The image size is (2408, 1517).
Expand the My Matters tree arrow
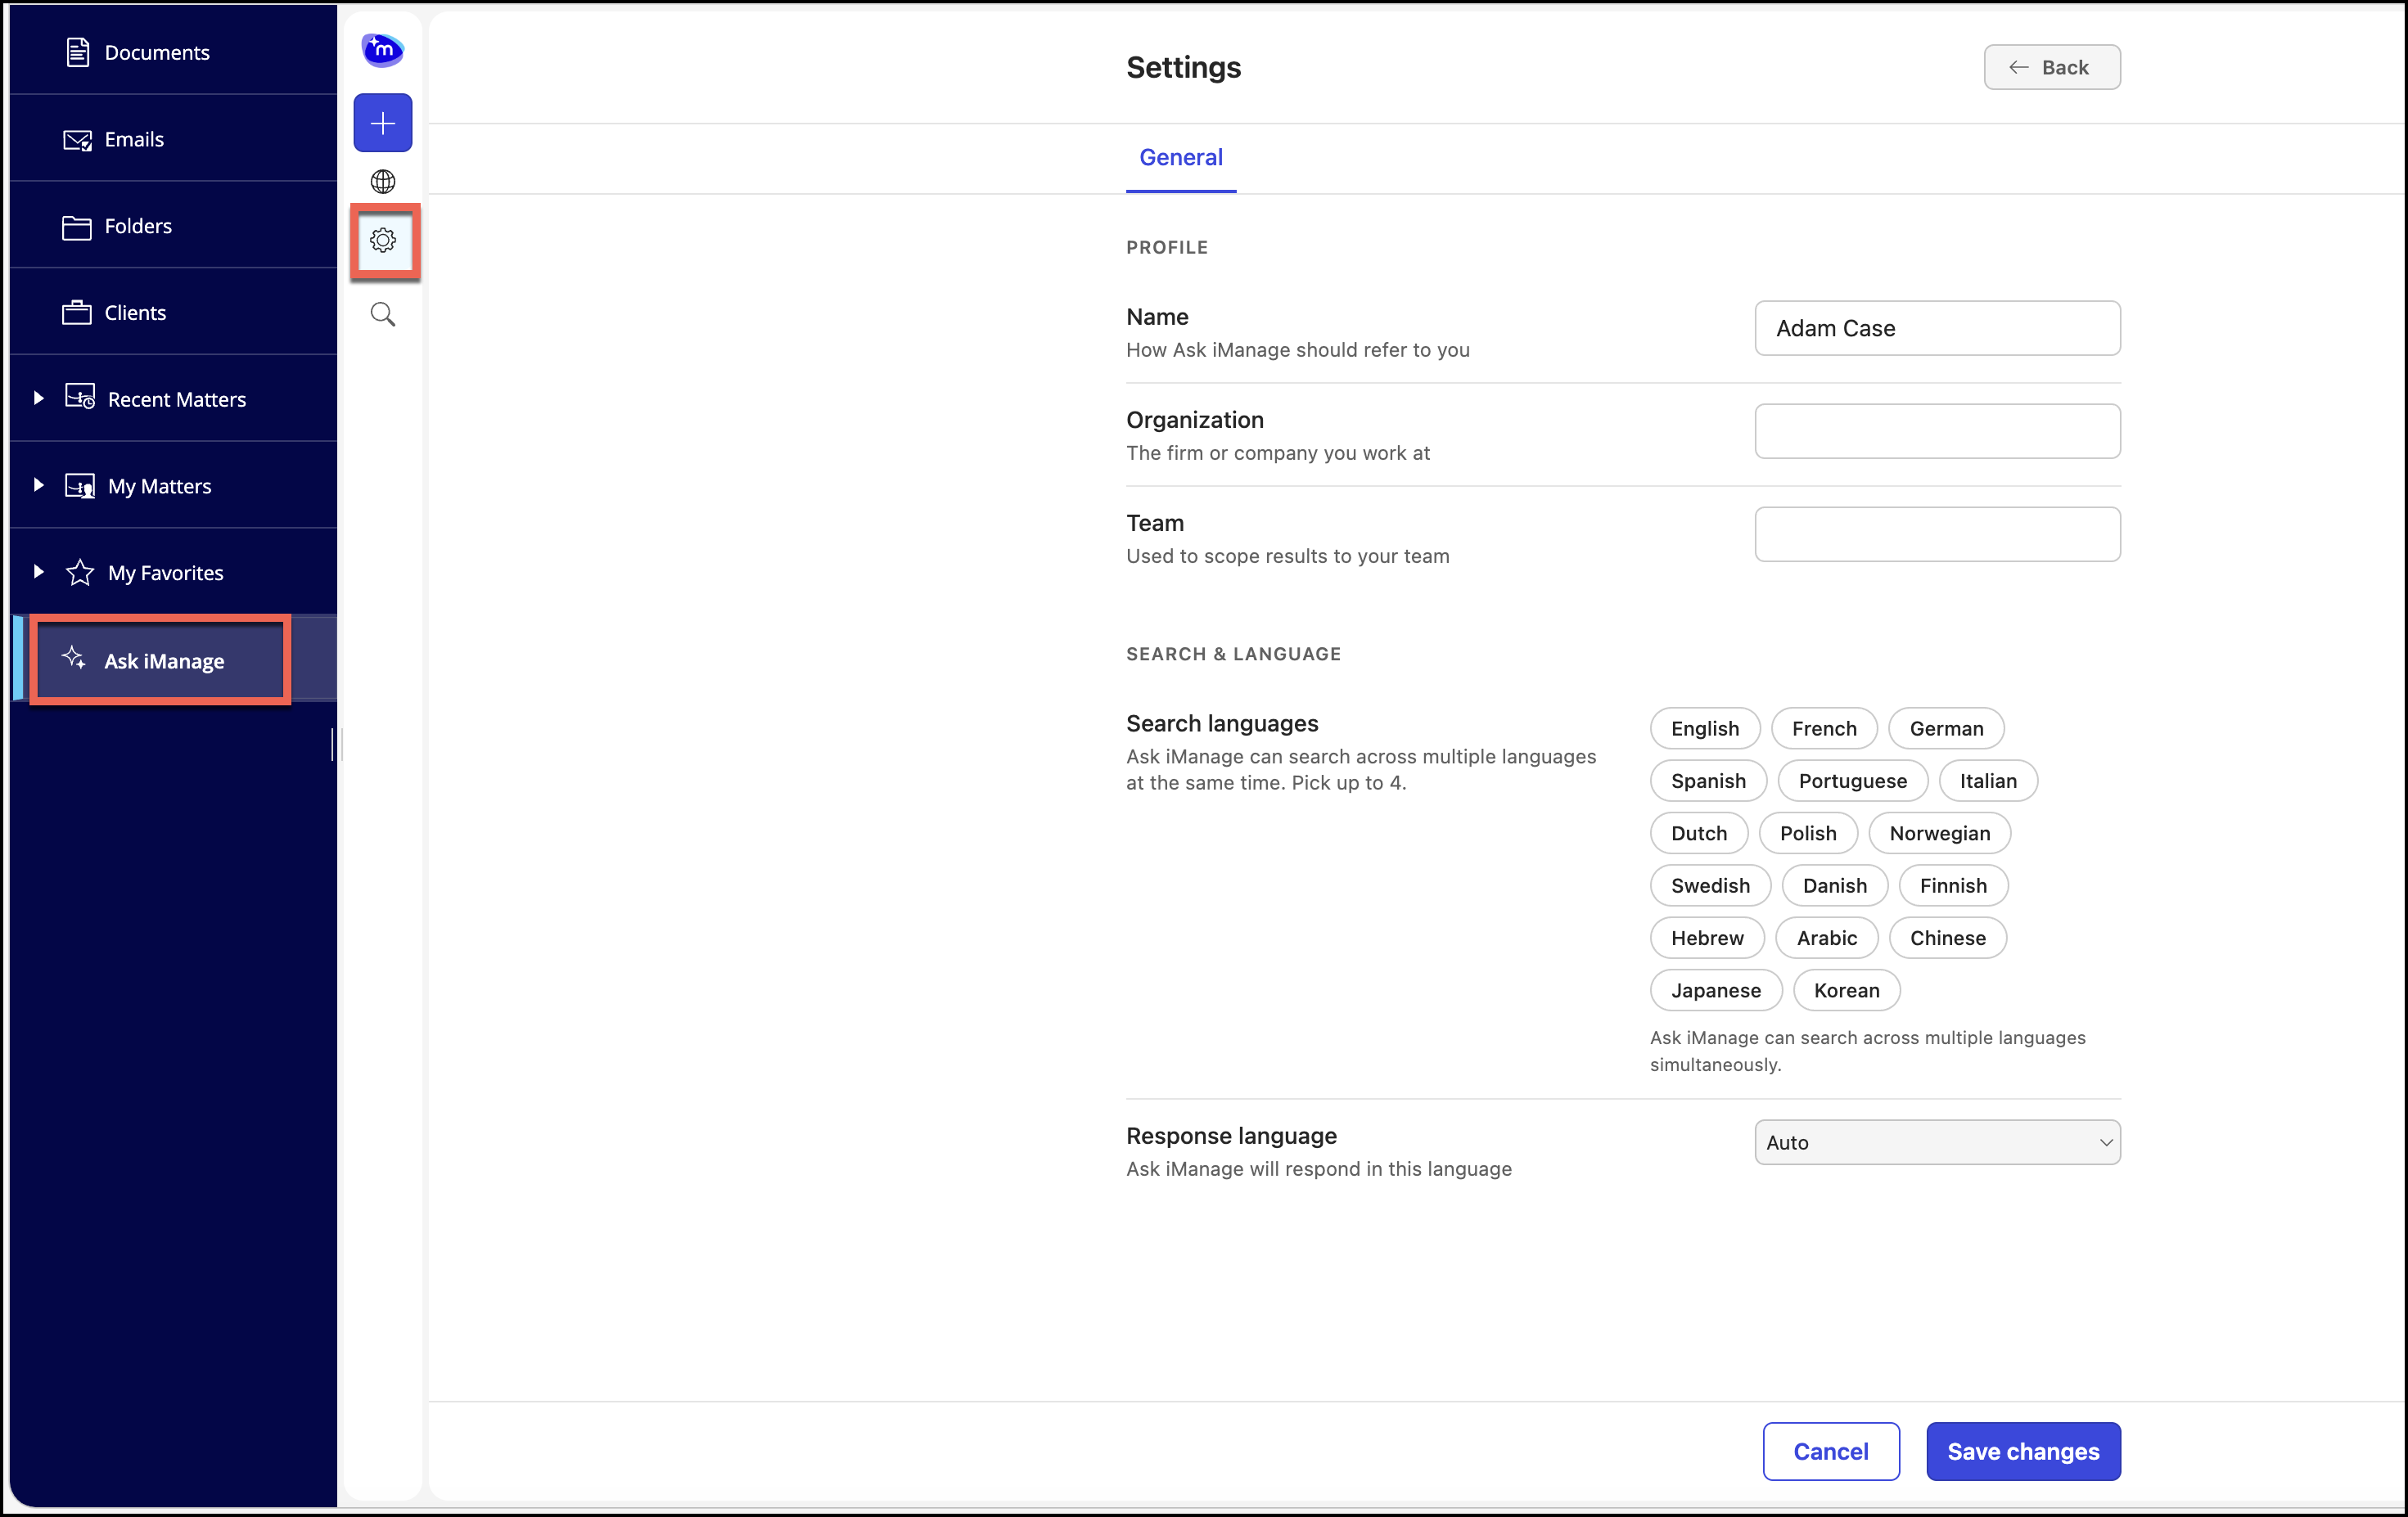38,485
